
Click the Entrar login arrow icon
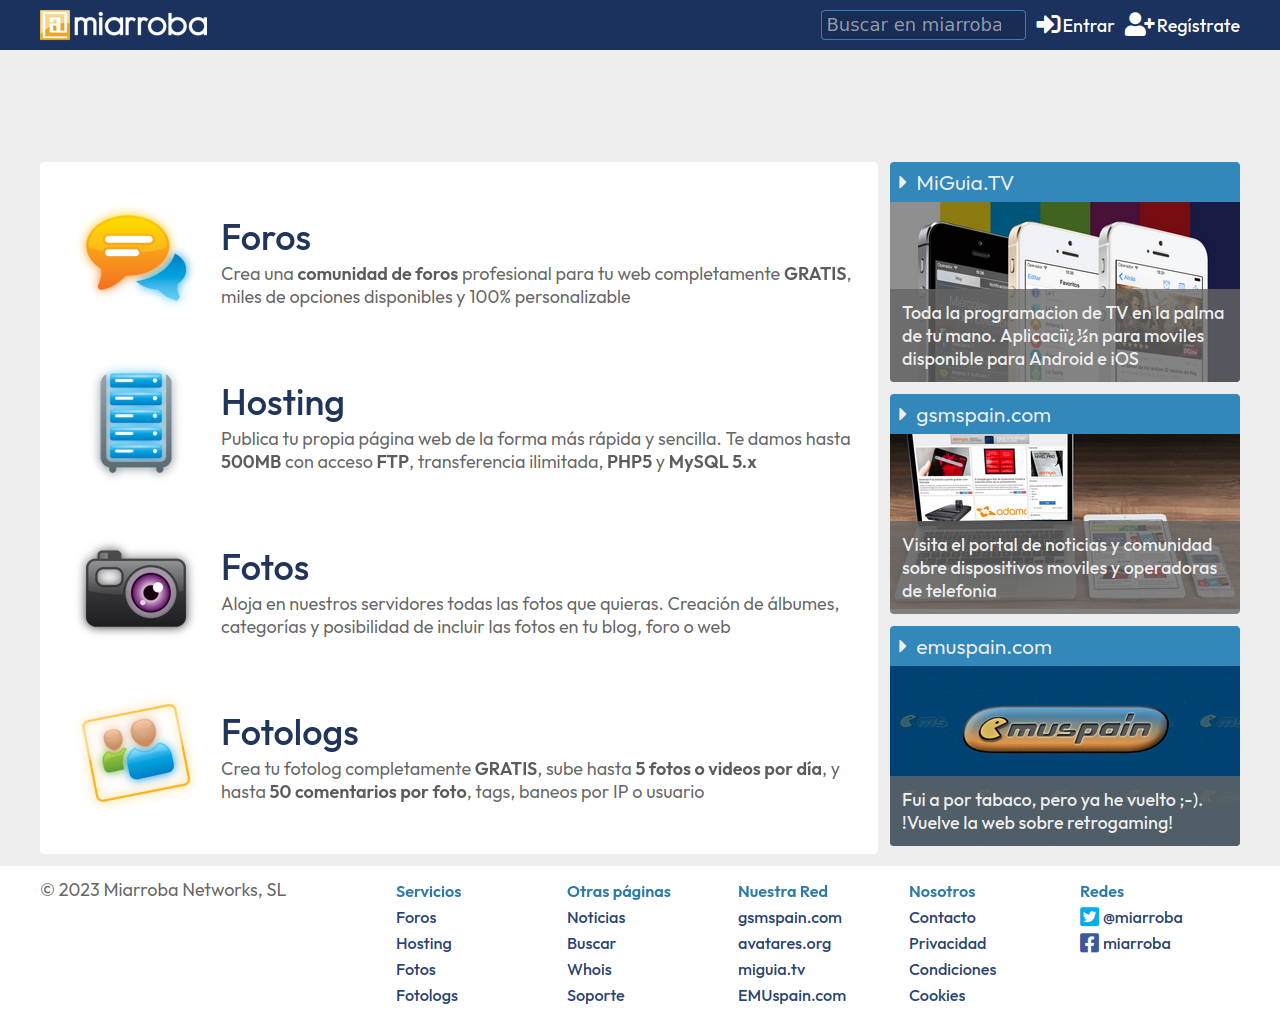[1048, 25]
